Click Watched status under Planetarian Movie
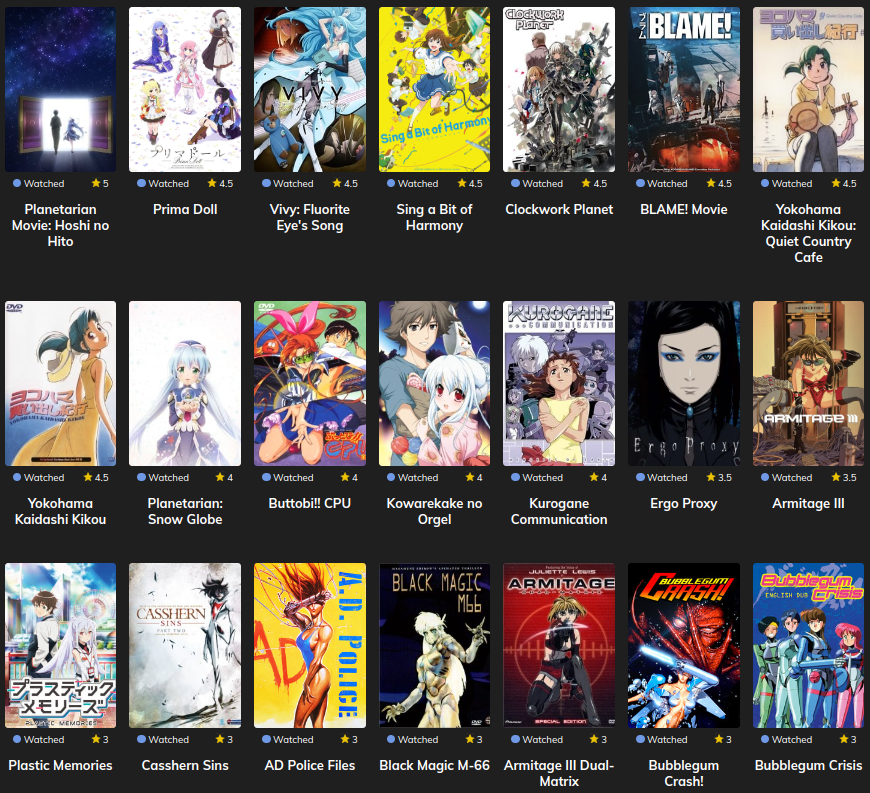Viewport: 870px width, 793px height. pos(38,183)
